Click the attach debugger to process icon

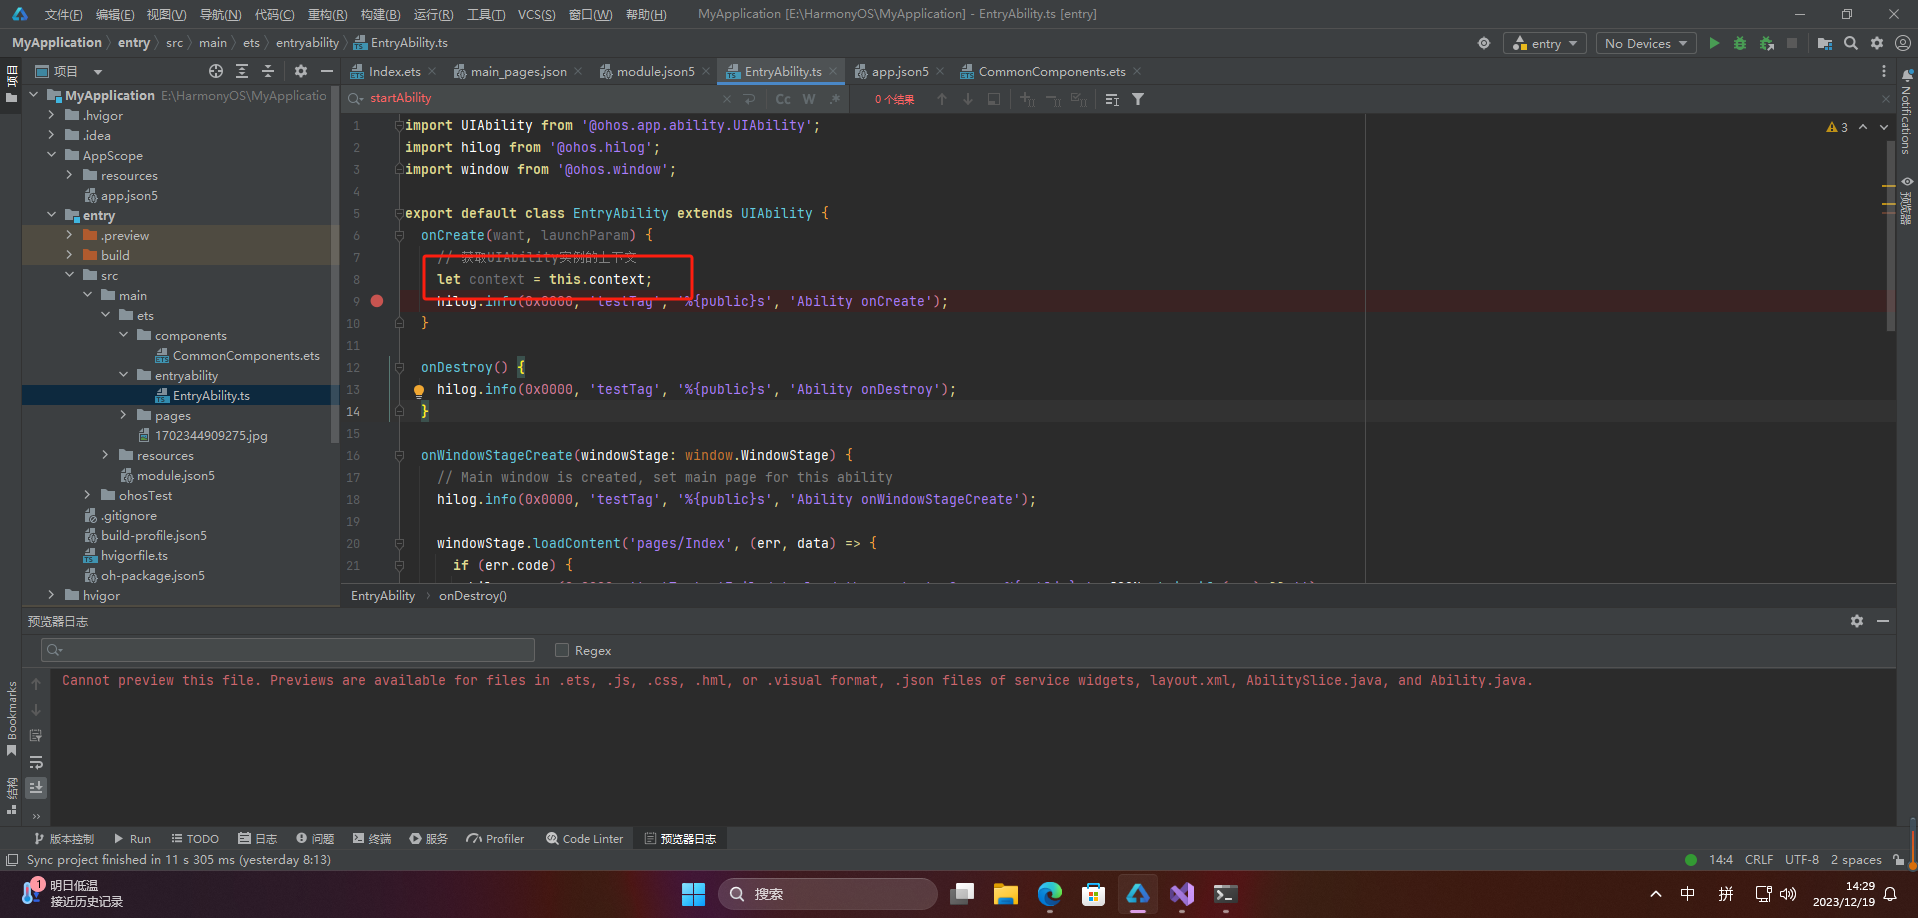pos(1766,43)
